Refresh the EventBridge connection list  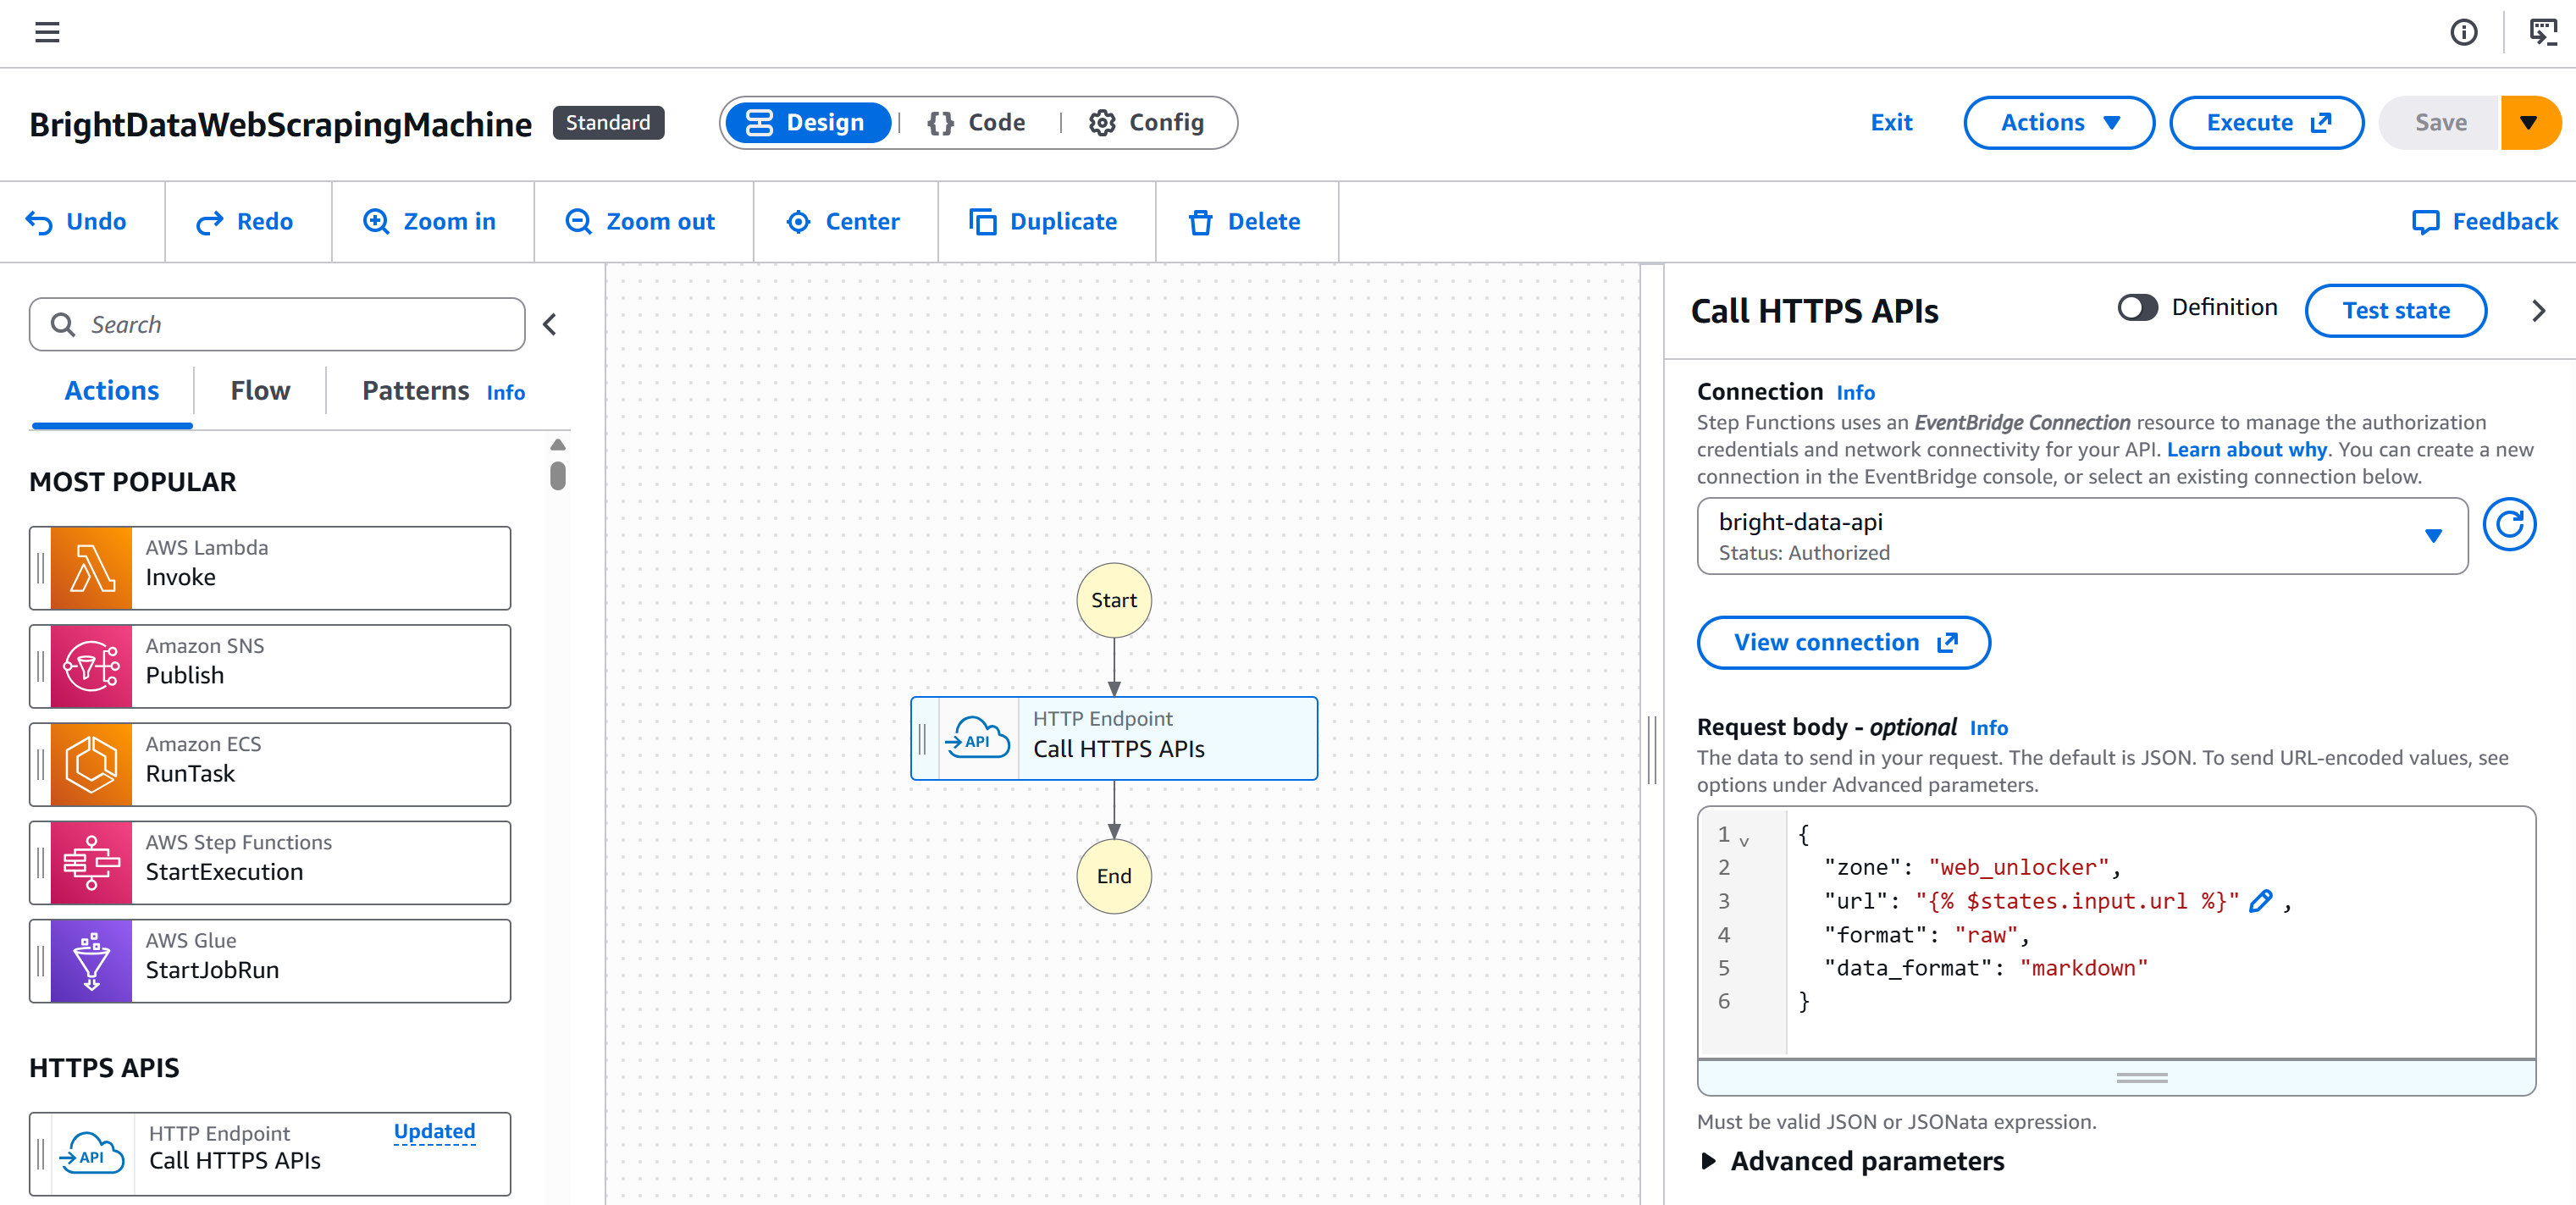click(2510, 524)
